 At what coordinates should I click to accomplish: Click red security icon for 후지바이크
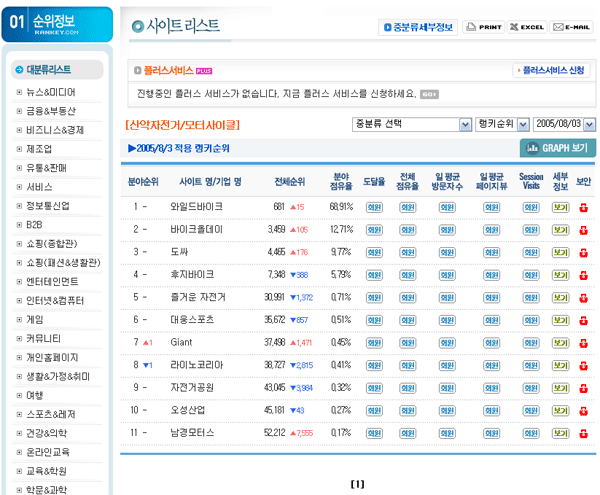tap(583, 275)
